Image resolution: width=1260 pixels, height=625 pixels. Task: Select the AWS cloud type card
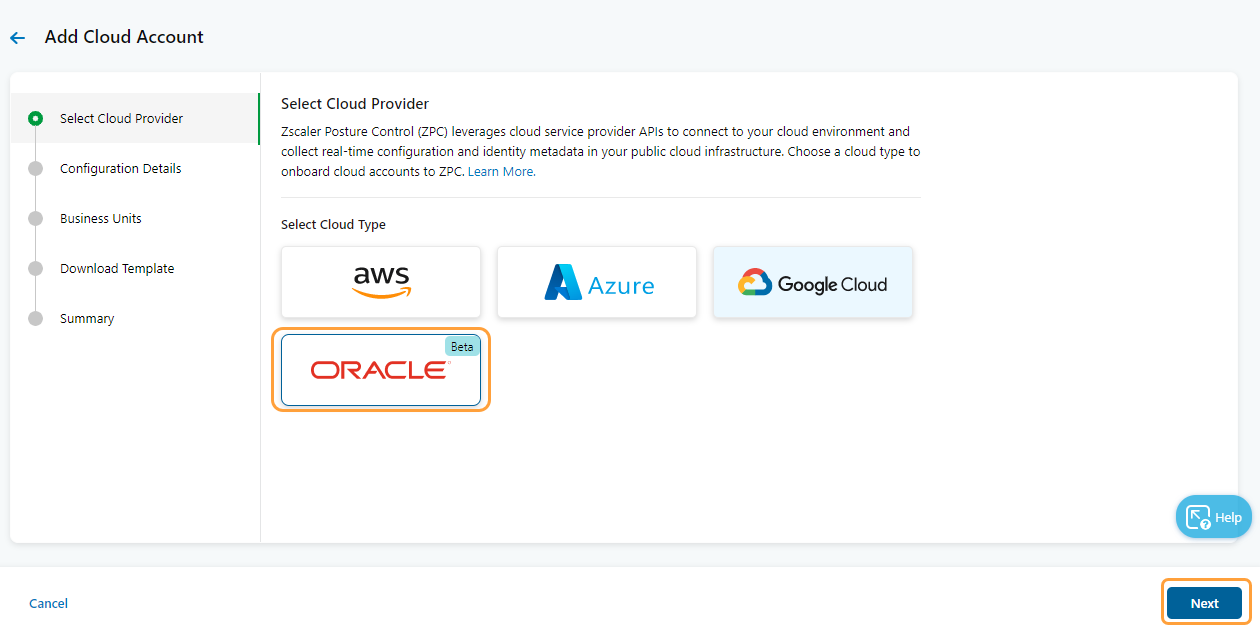[380, 282]
